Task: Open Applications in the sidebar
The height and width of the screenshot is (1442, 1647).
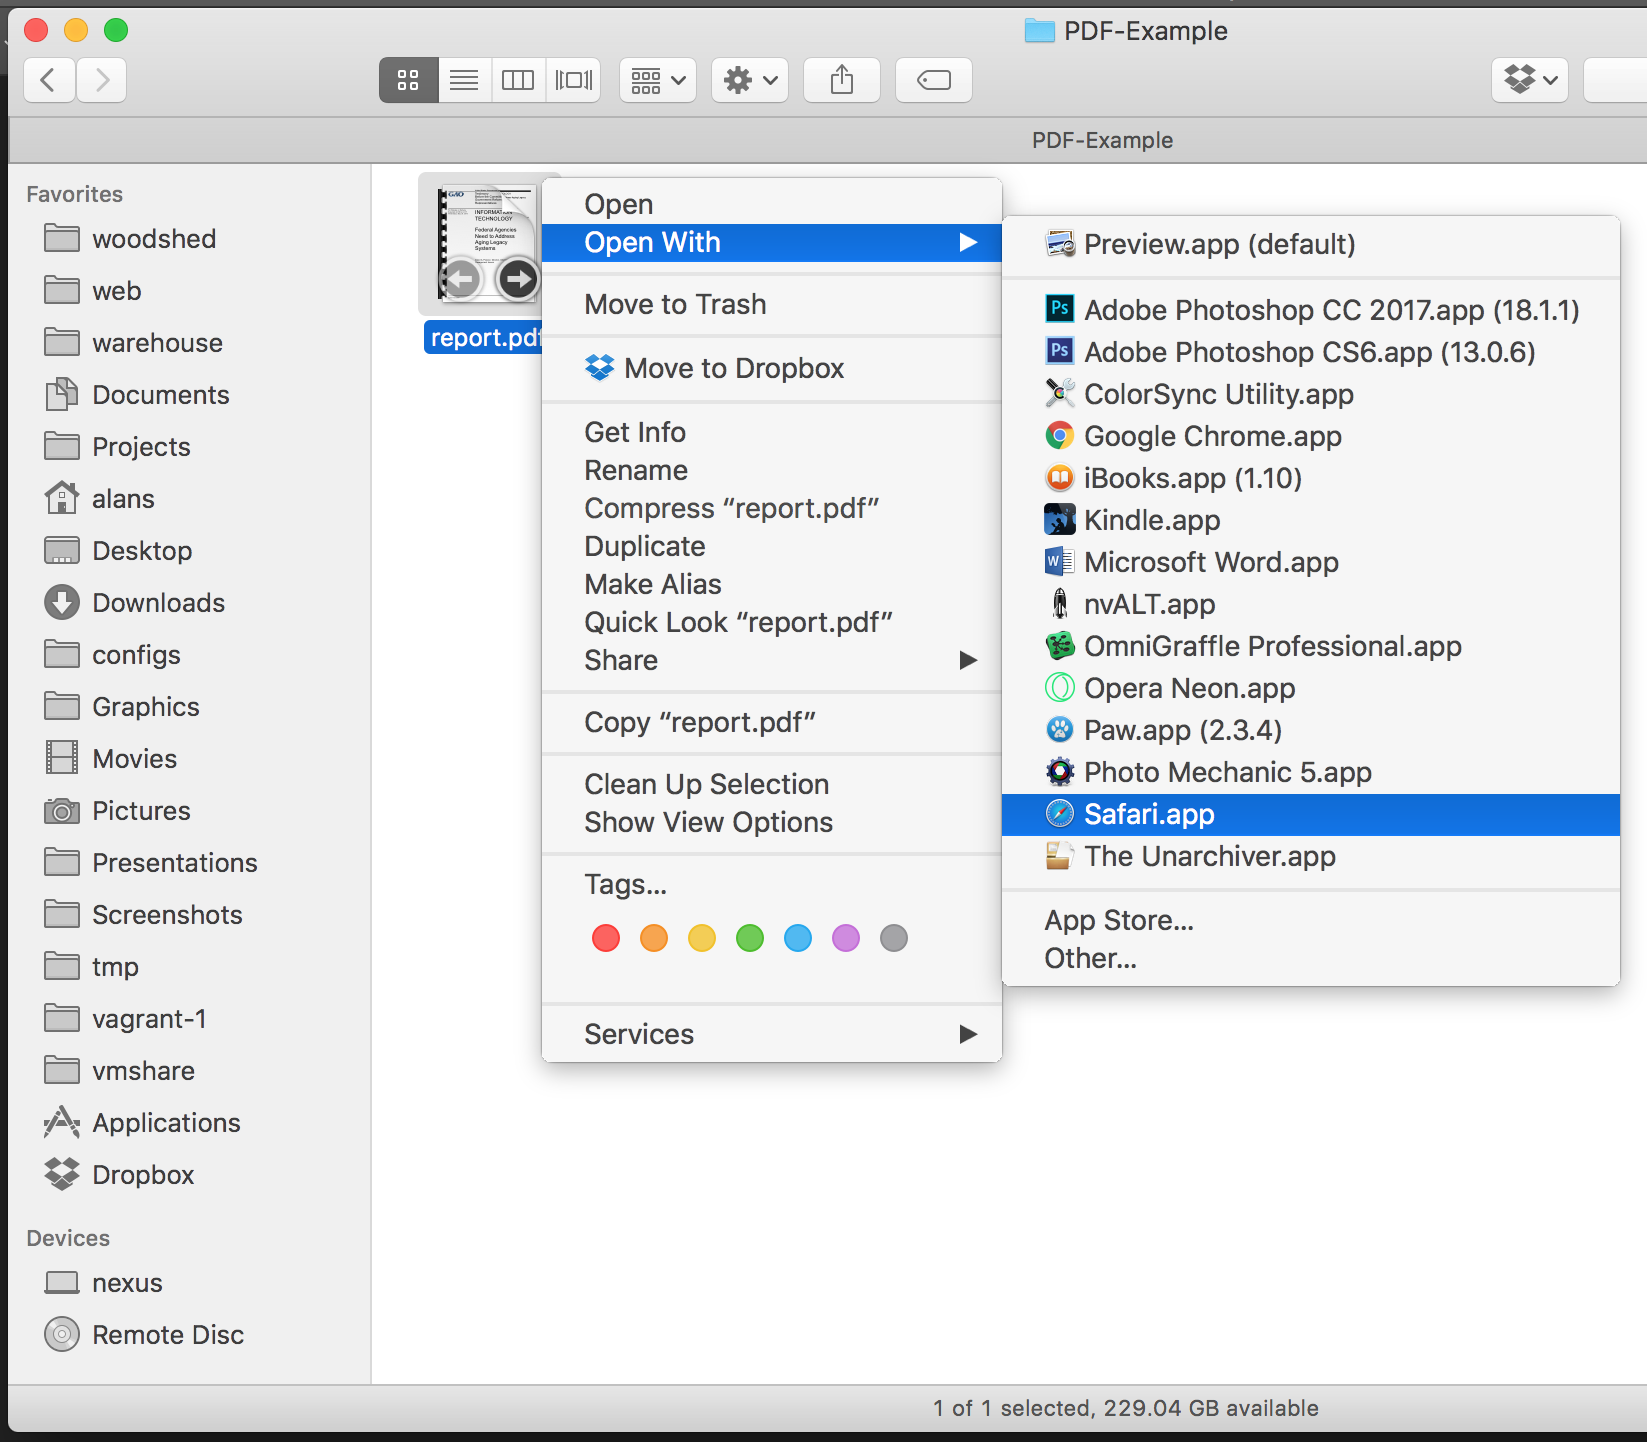Action: click(x=190, y=1123)
